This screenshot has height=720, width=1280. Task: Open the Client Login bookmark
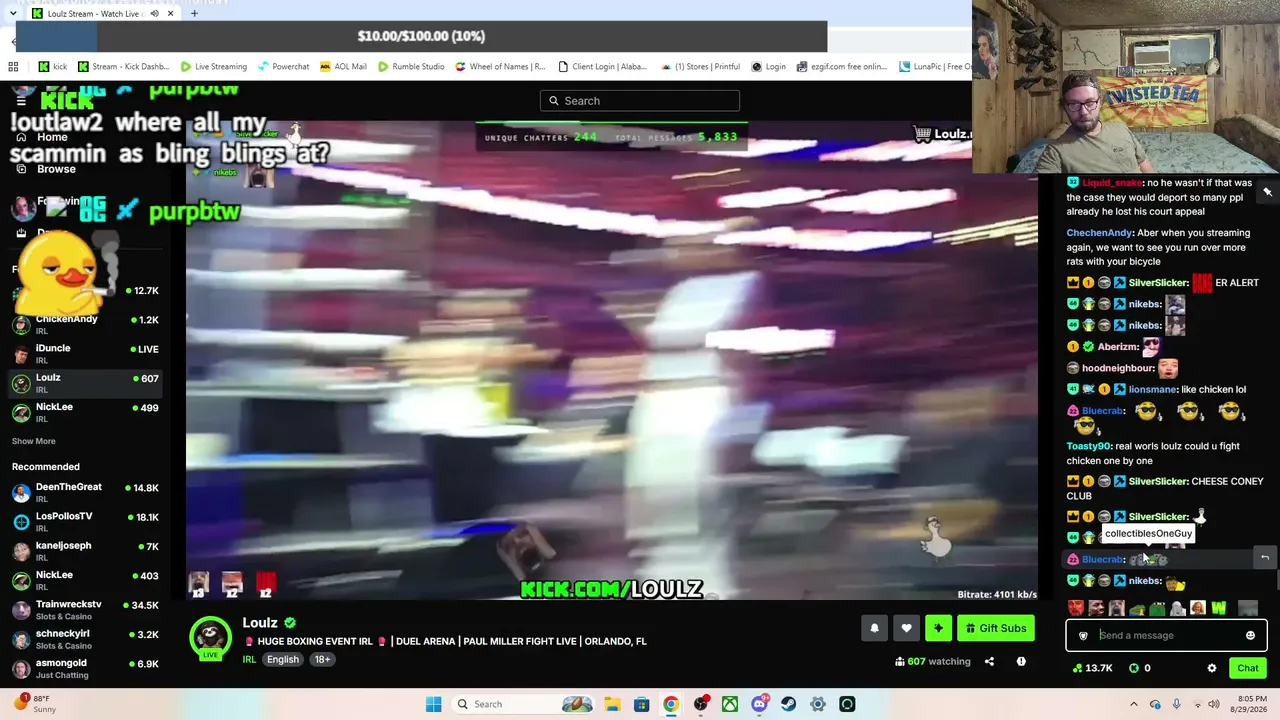point(602,67)
